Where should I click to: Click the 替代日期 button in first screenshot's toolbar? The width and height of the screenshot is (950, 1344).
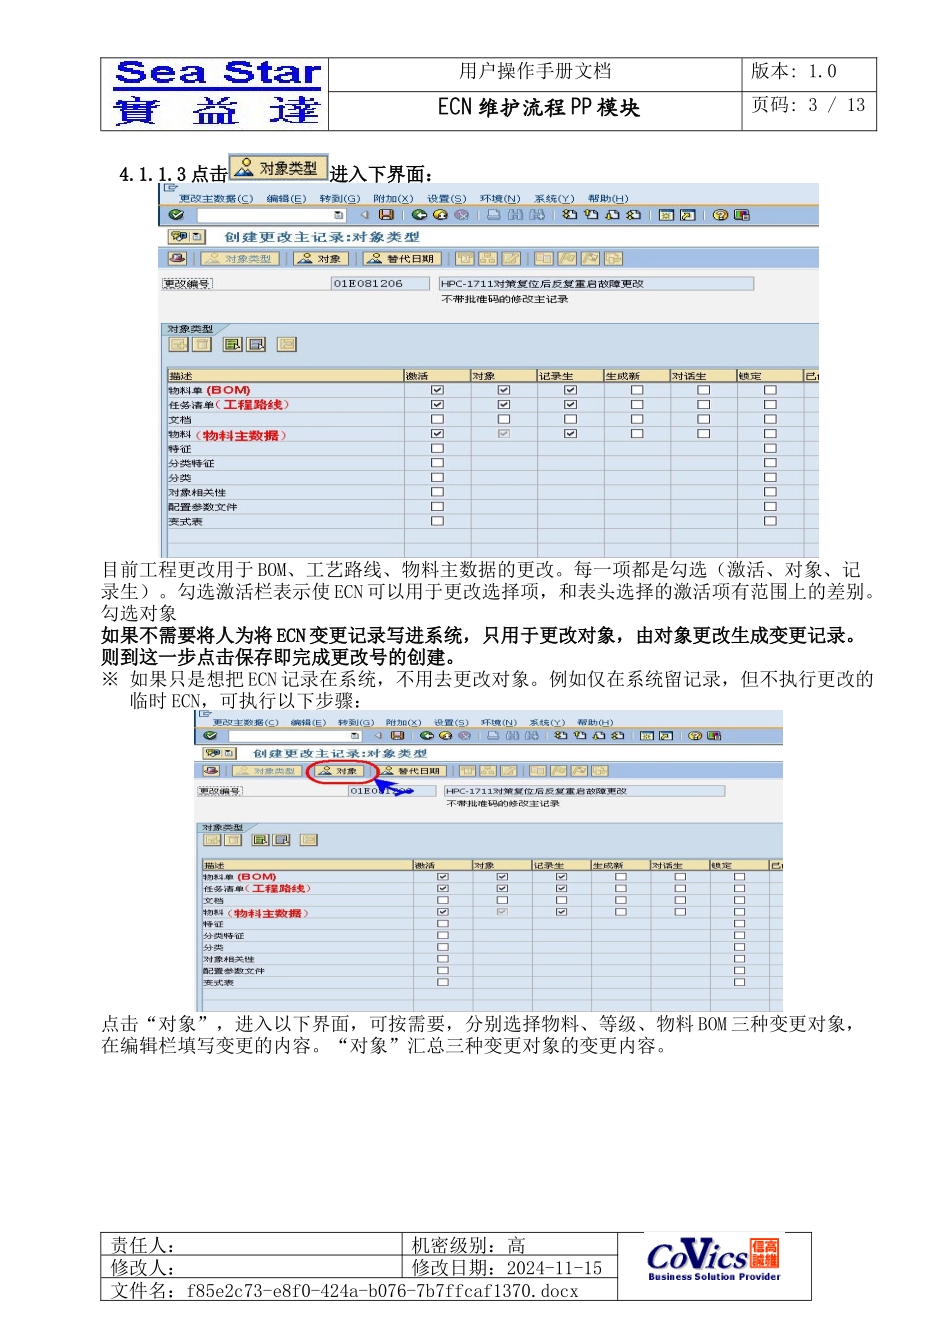[402, 258]
